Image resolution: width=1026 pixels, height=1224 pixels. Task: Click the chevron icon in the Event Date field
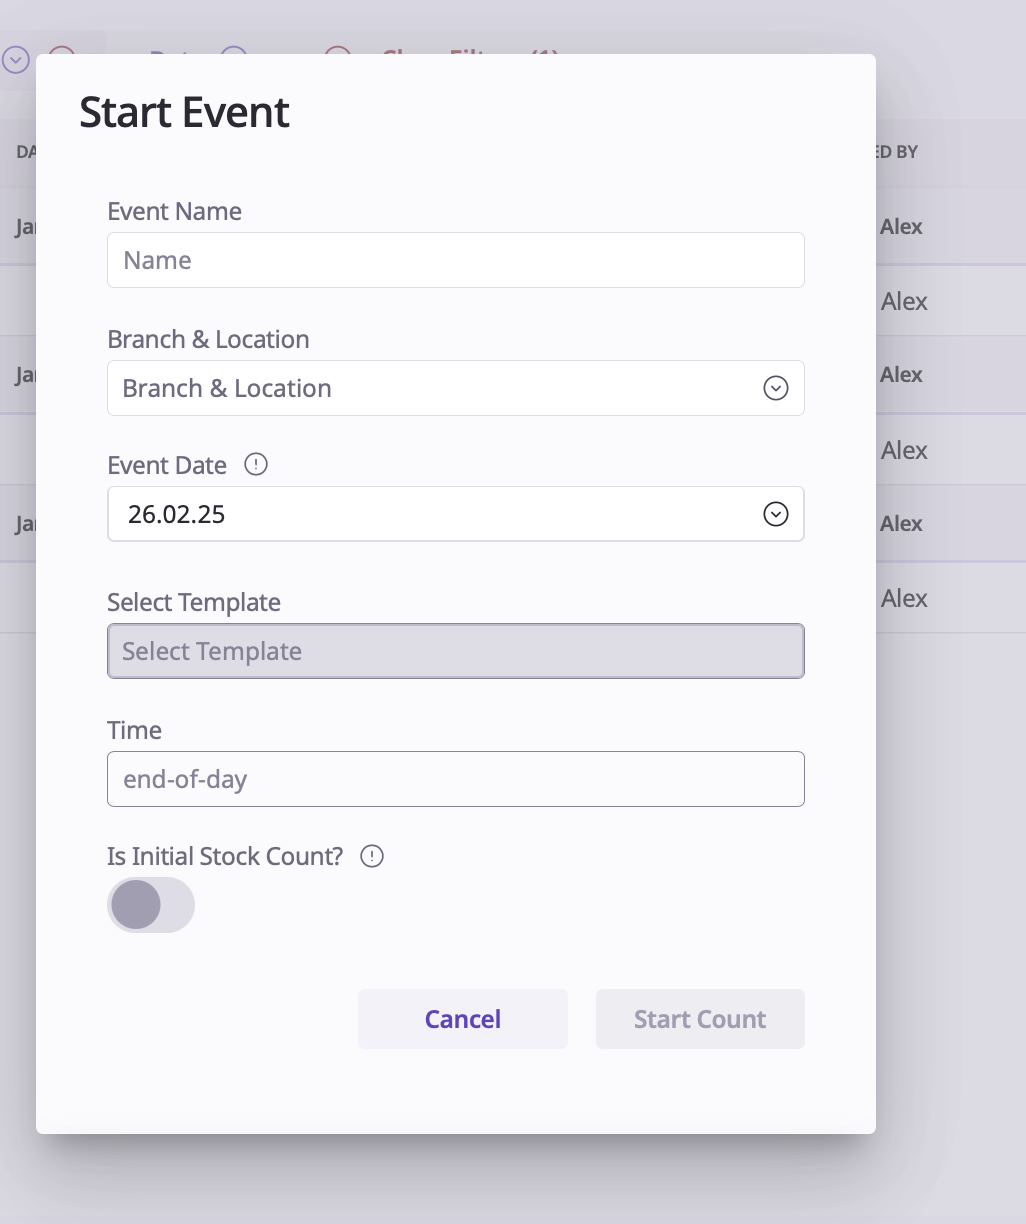tap(776, 514)
